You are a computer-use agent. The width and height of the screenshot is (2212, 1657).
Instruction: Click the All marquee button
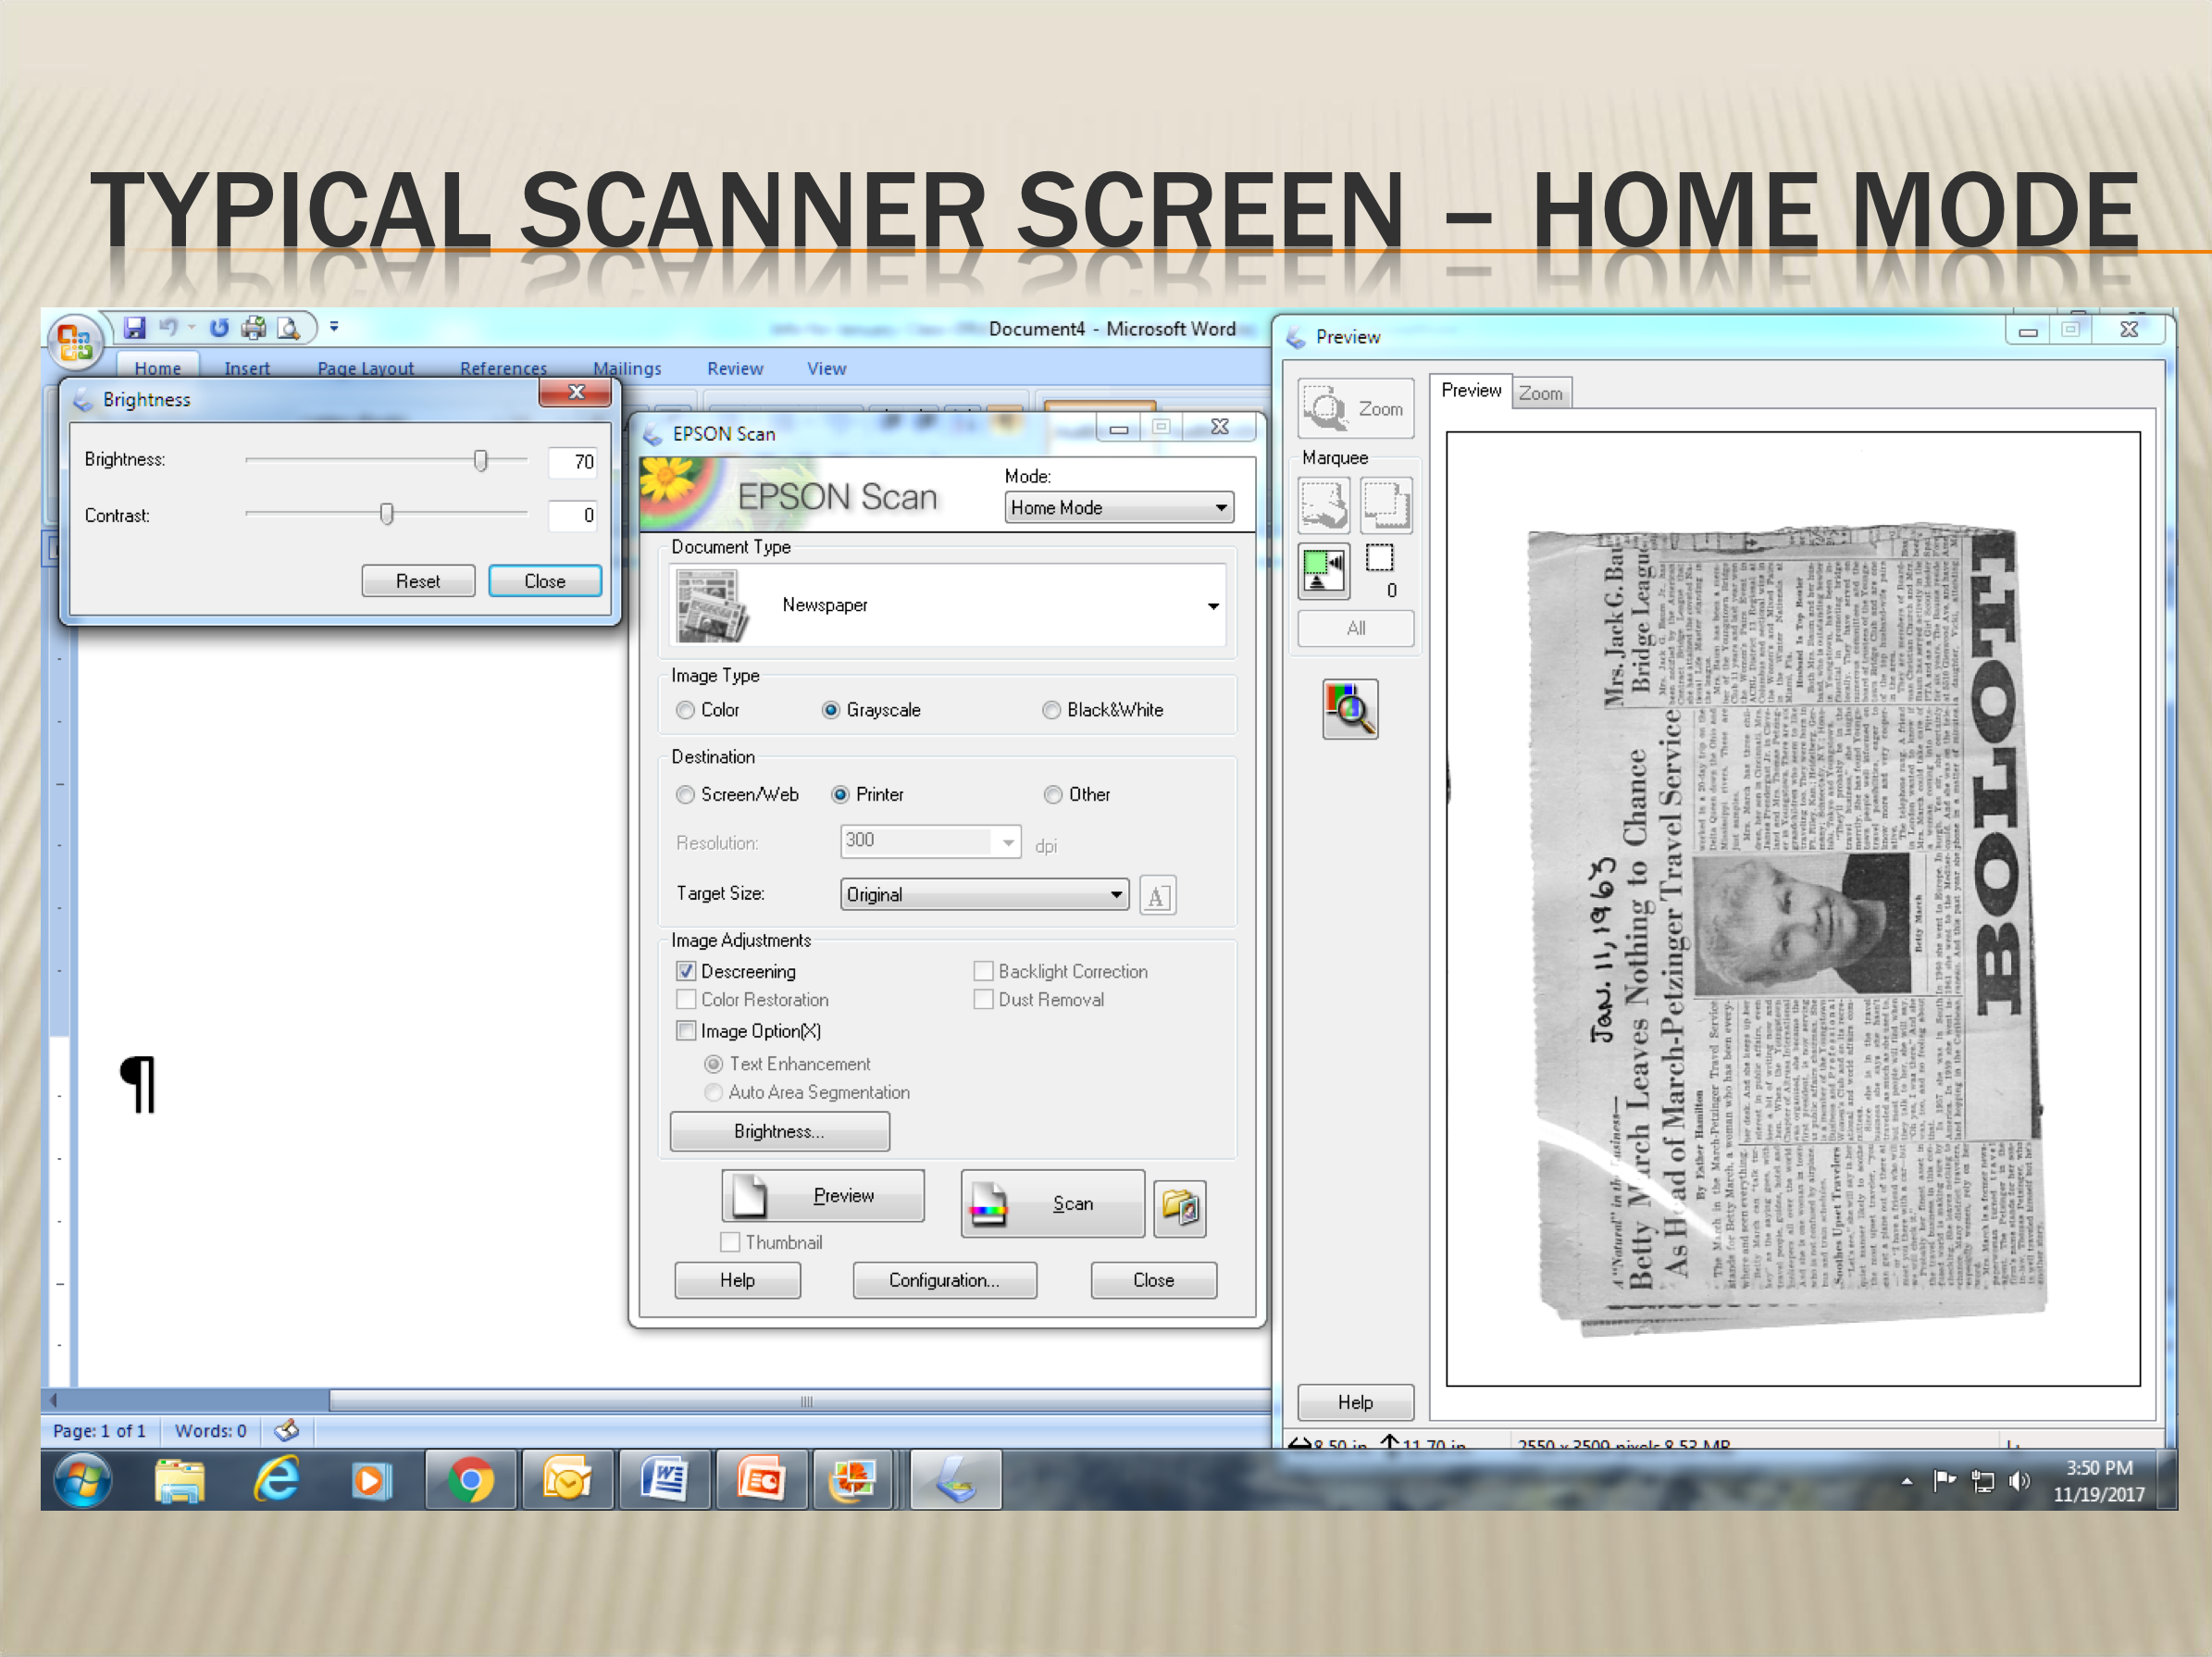[x=1355, y=628]
